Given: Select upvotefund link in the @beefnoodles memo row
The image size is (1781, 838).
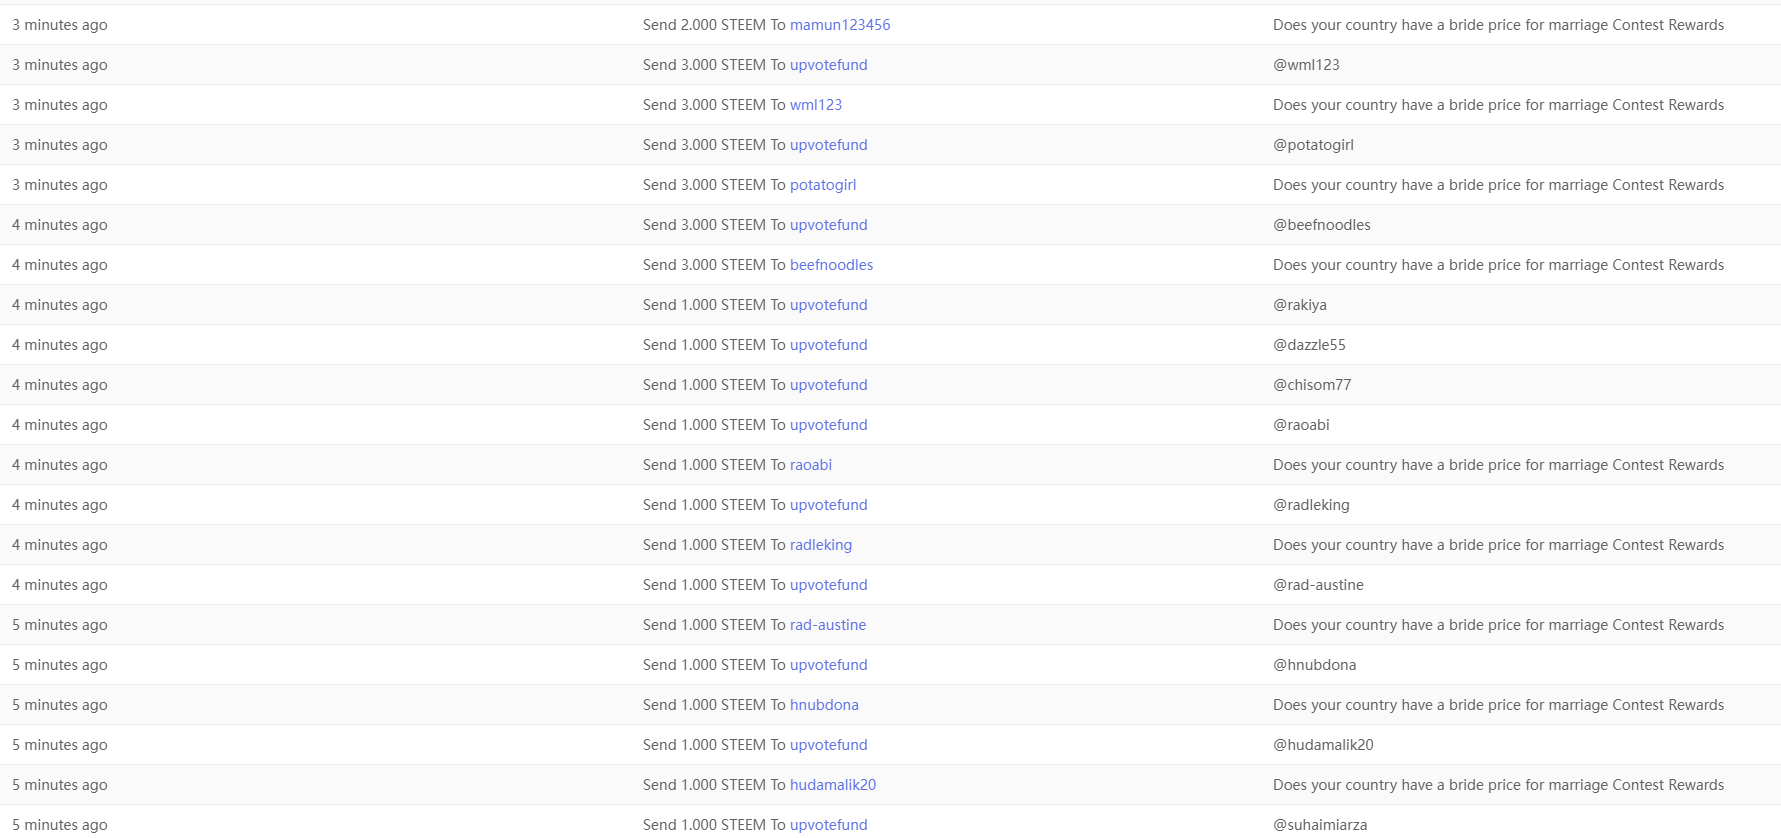Looking at the screenshot, I should pyautogui.click(x=829, y=225).
